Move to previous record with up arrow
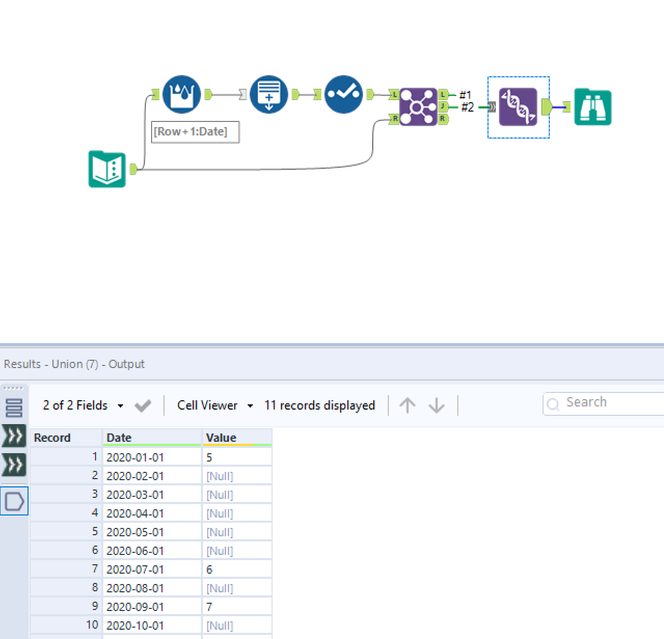 pyautogui.click(x=407, y=405)
